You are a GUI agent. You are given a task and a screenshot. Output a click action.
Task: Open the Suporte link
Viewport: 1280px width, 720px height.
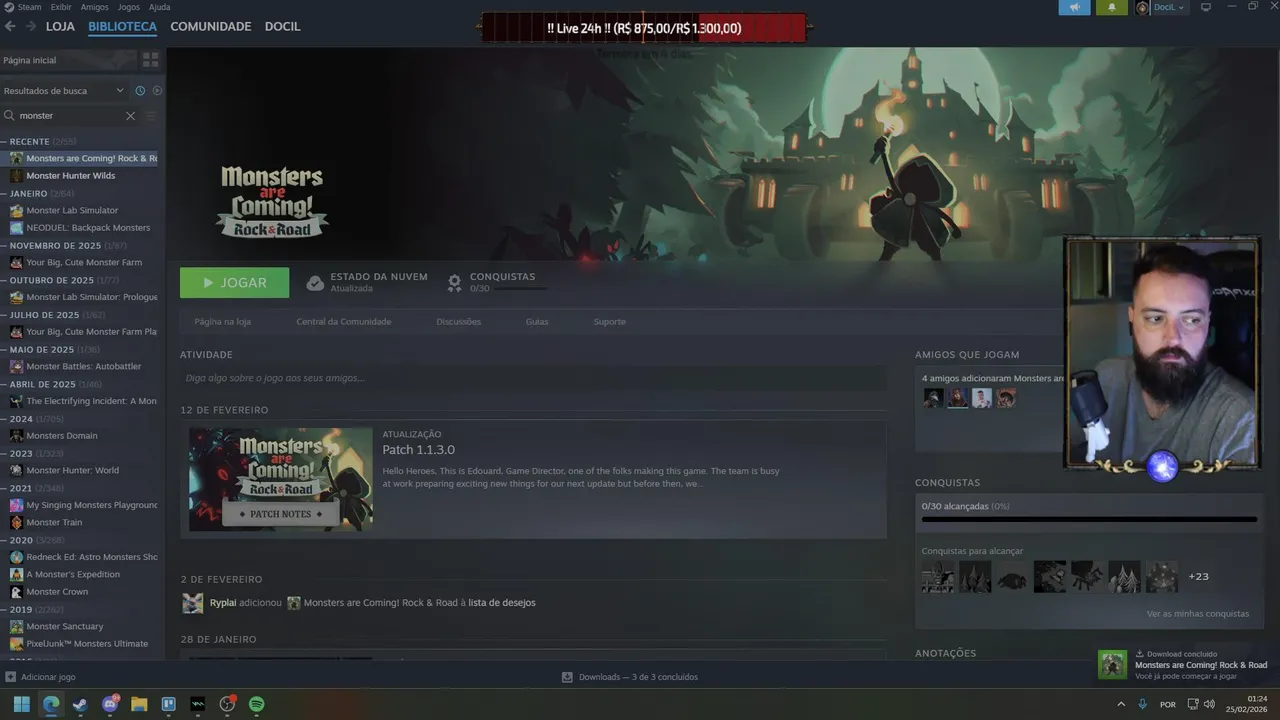point(610,322)
